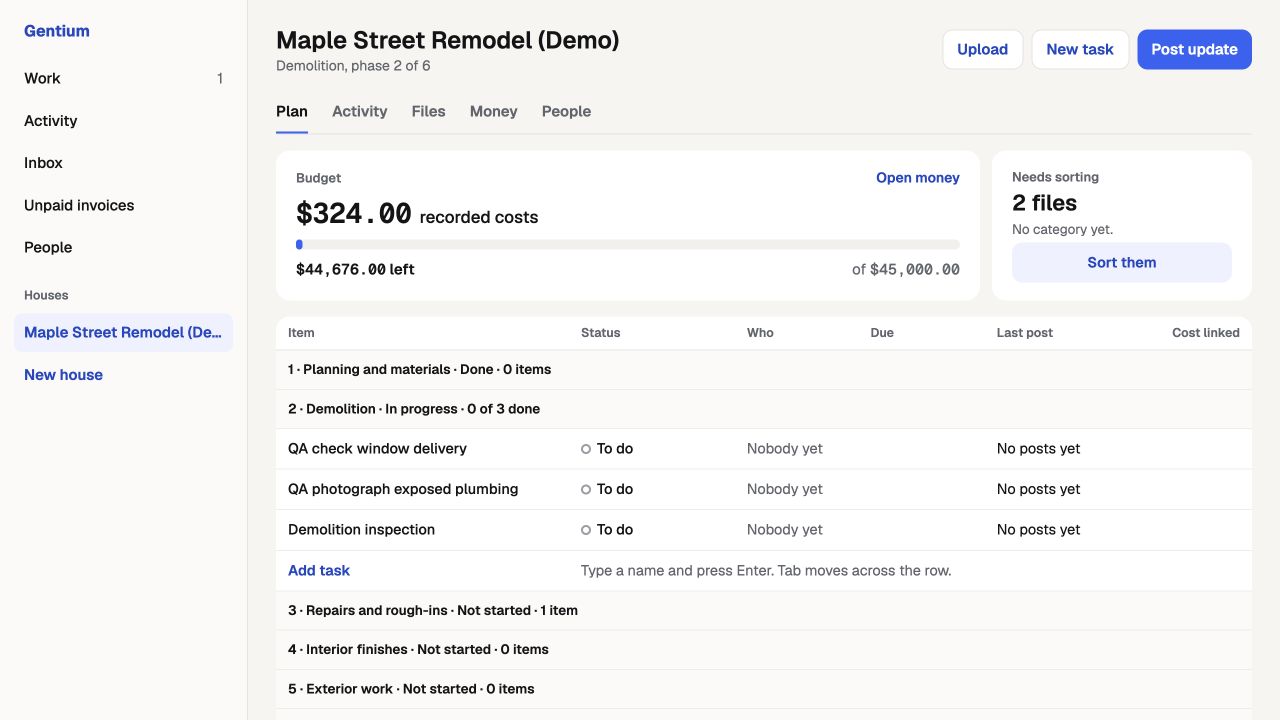
Task: Switch to the Money tab
Action: pos(493,112)
